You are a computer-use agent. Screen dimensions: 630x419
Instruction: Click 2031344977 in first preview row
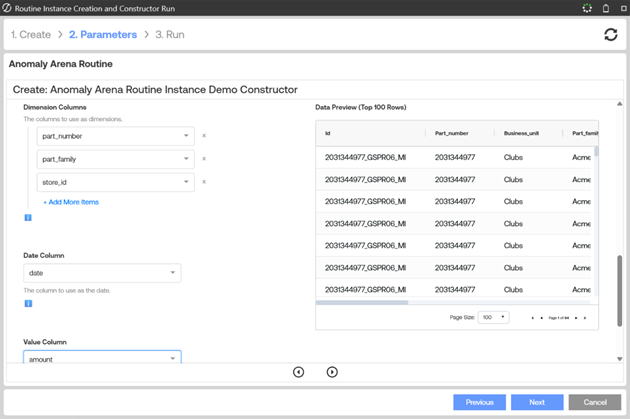(455, 157)
